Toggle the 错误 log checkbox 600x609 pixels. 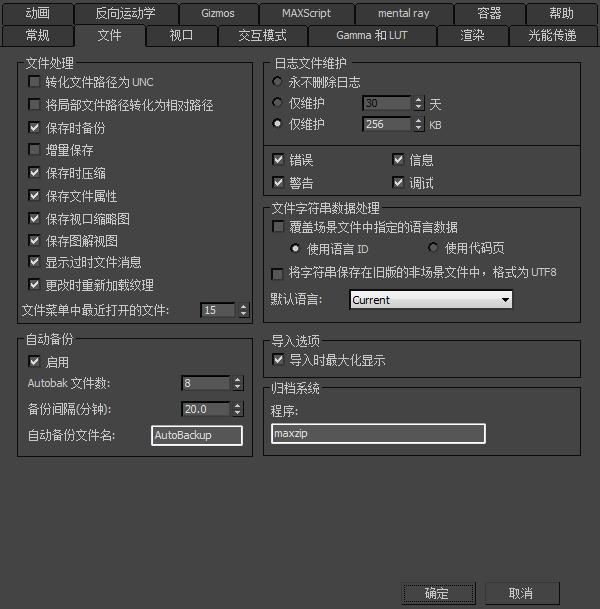pos(278,160)
